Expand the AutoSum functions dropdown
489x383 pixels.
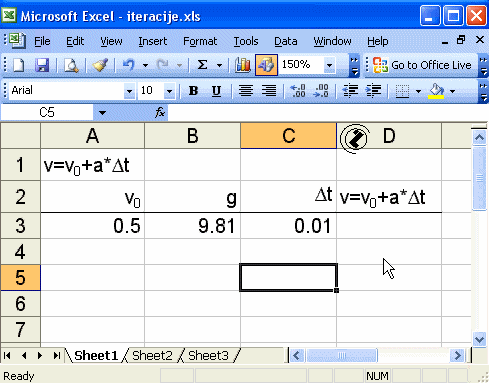point(219,65)
